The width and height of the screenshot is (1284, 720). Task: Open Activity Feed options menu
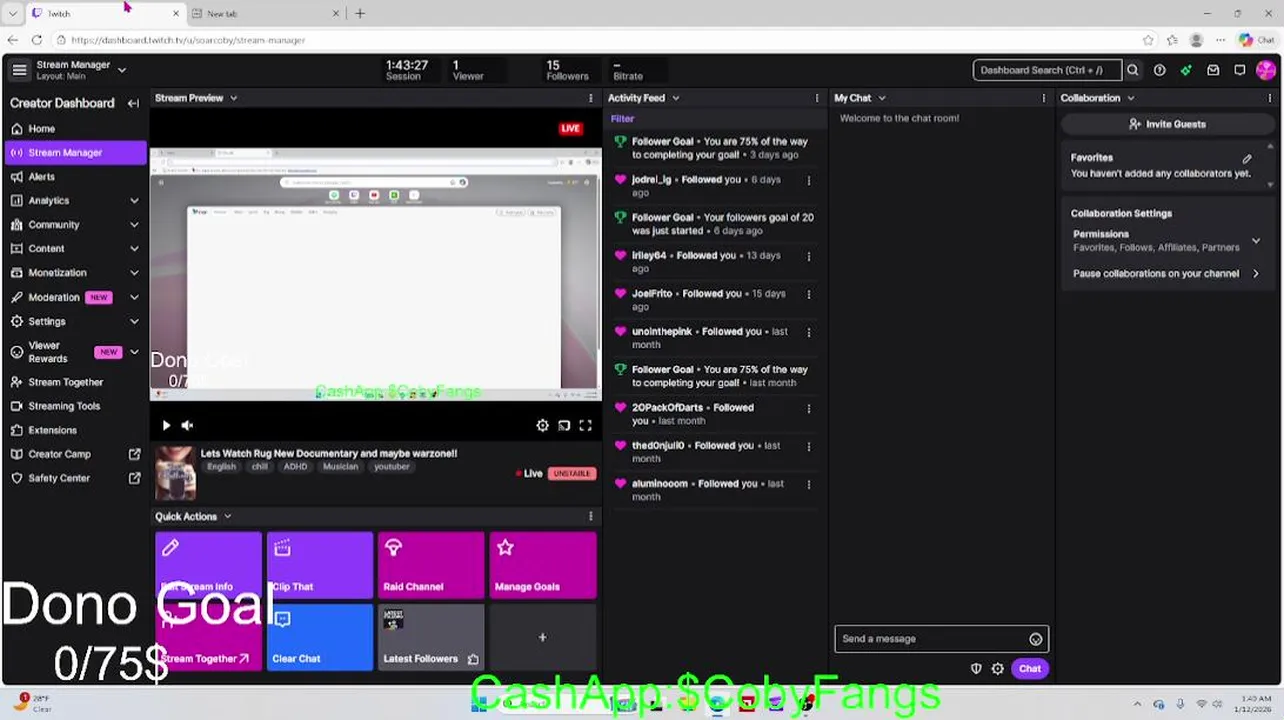click(x=817, y=98)
